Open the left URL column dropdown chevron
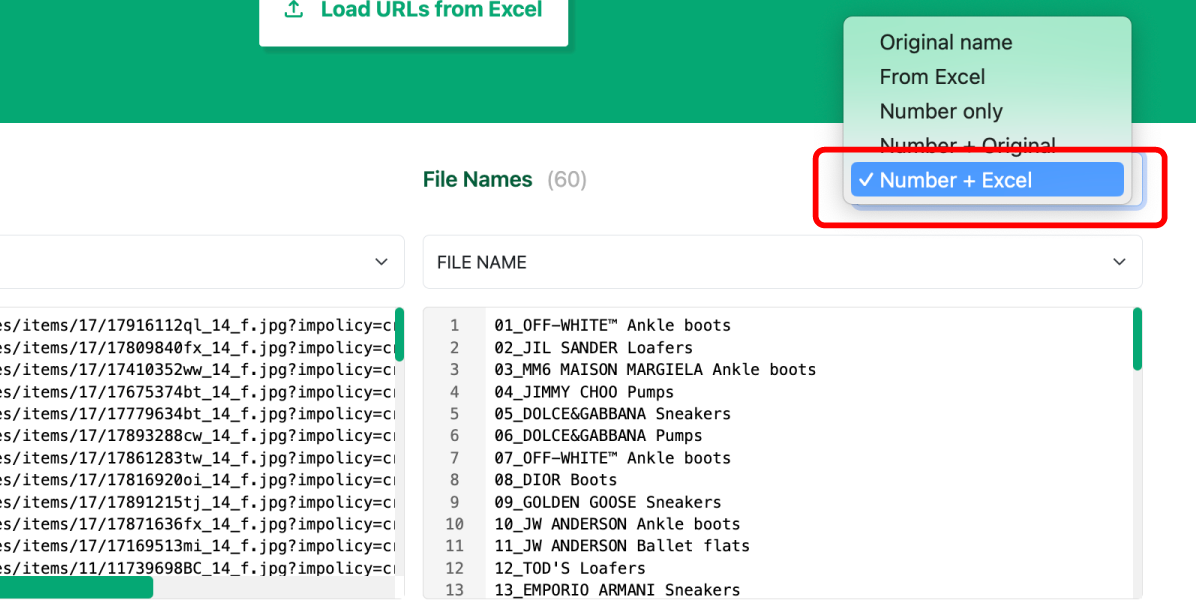This screenshot has height=601, width=1196. [x=381, y=262]
